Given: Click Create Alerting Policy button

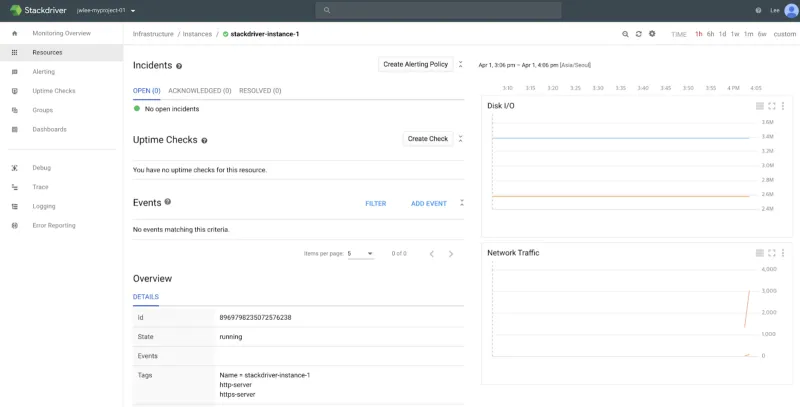Looking at the screenshot, I should pos(415,64).
